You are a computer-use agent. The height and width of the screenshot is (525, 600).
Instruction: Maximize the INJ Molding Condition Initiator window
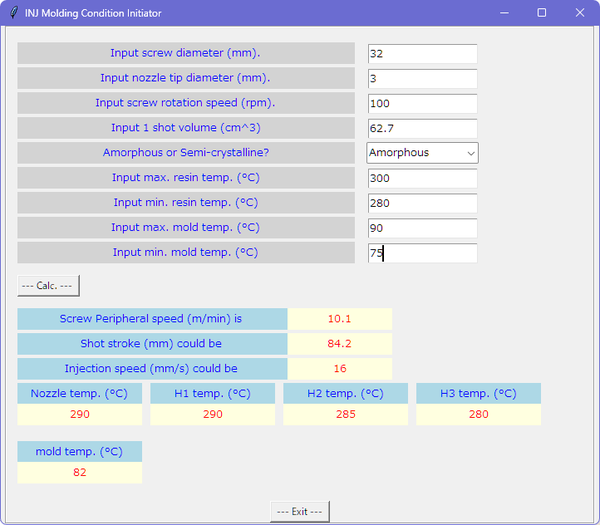(x=541, y=13)
